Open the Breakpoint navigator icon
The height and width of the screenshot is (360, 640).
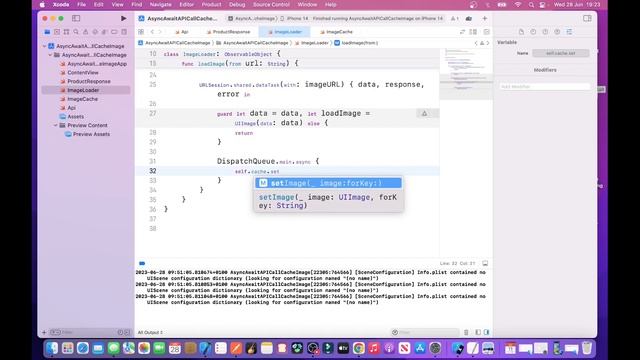[114, 32]
